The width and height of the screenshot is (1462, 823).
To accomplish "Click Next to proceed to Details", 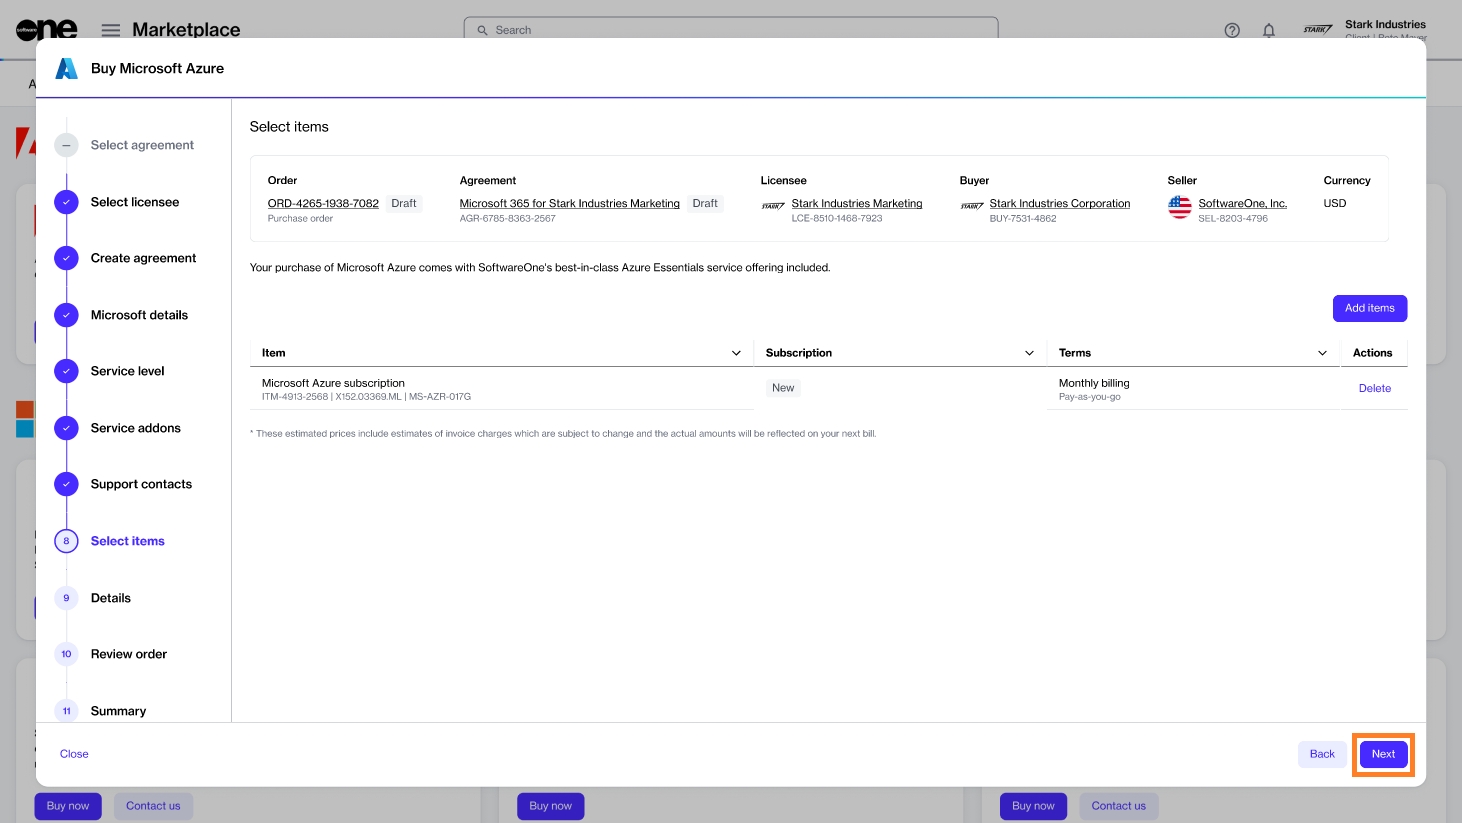I will [1383, 754].
